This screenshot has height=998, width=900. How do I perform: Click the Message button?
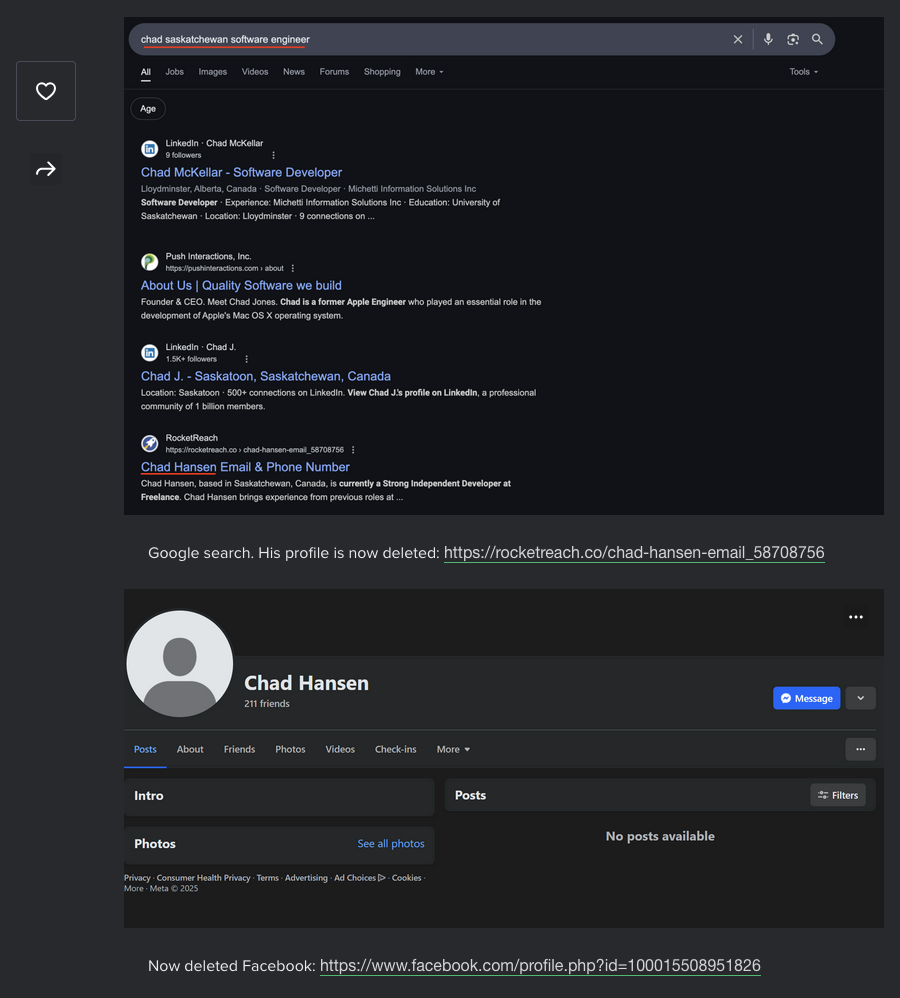pos(806,698)
